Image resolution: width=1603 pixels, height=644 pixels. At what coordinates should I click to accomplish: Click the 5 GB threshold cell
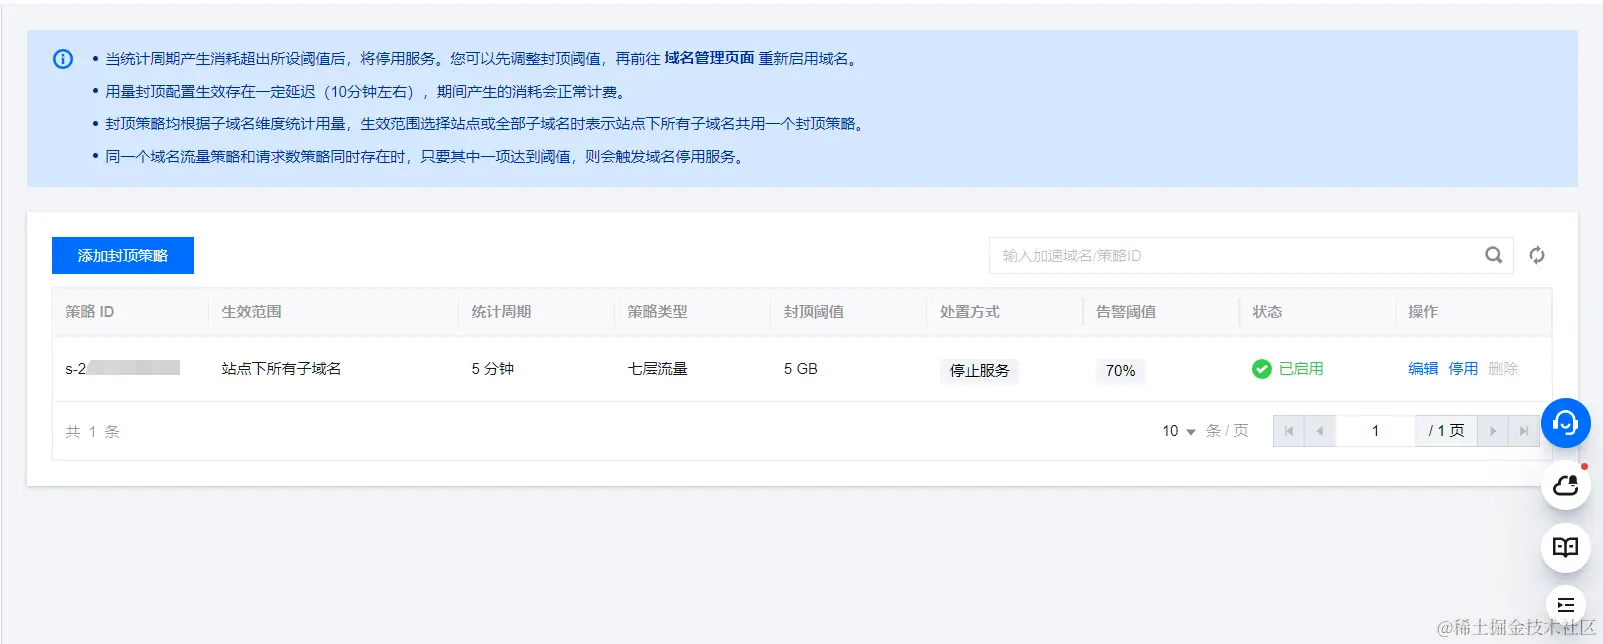[x=801, y=368]
